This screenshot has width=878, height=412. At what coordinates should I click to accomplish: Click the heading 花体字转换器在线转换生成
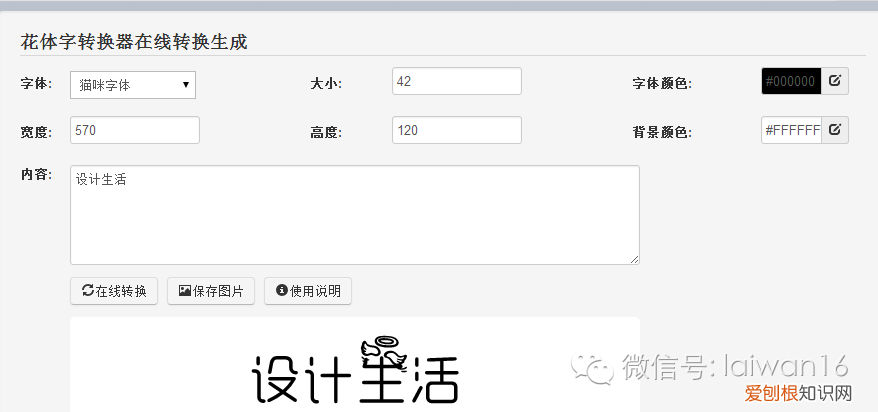coord(134,43)
